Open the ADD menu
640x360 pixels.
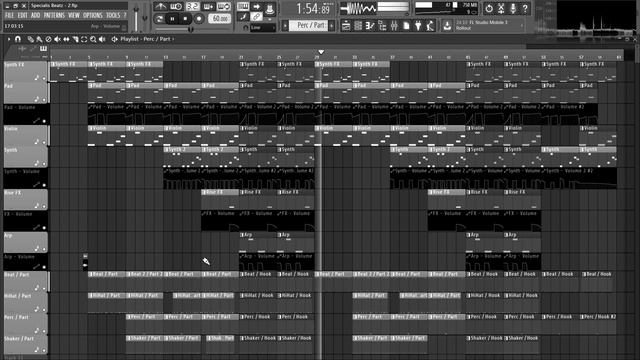coord(36,16)
